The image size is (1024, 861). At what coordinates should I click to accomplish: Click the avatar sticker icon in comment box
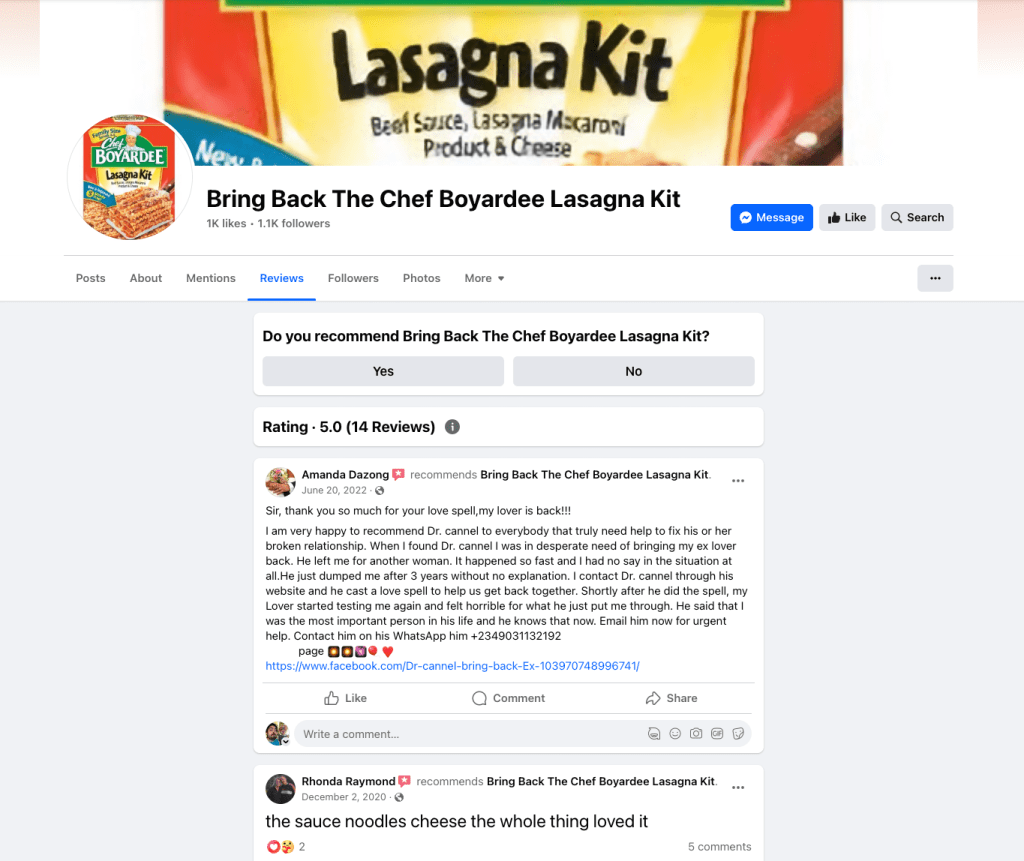654,734
